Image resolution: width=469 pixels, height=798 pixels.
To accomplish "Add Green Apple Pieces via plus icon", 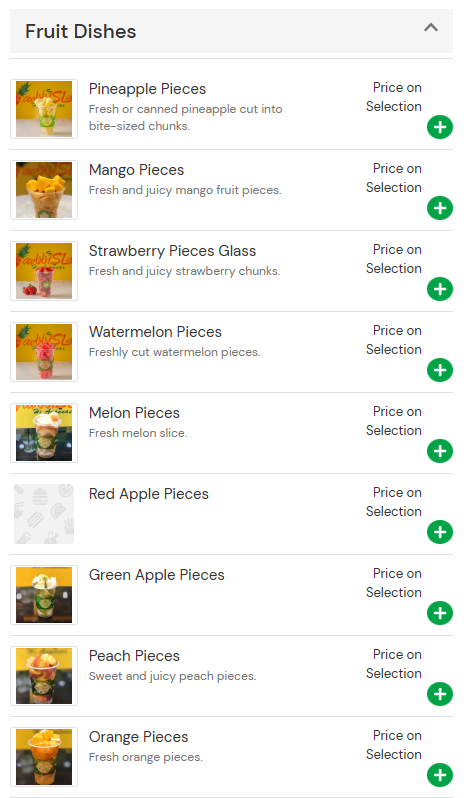I will pyautogui.click(x=439, y=613).
